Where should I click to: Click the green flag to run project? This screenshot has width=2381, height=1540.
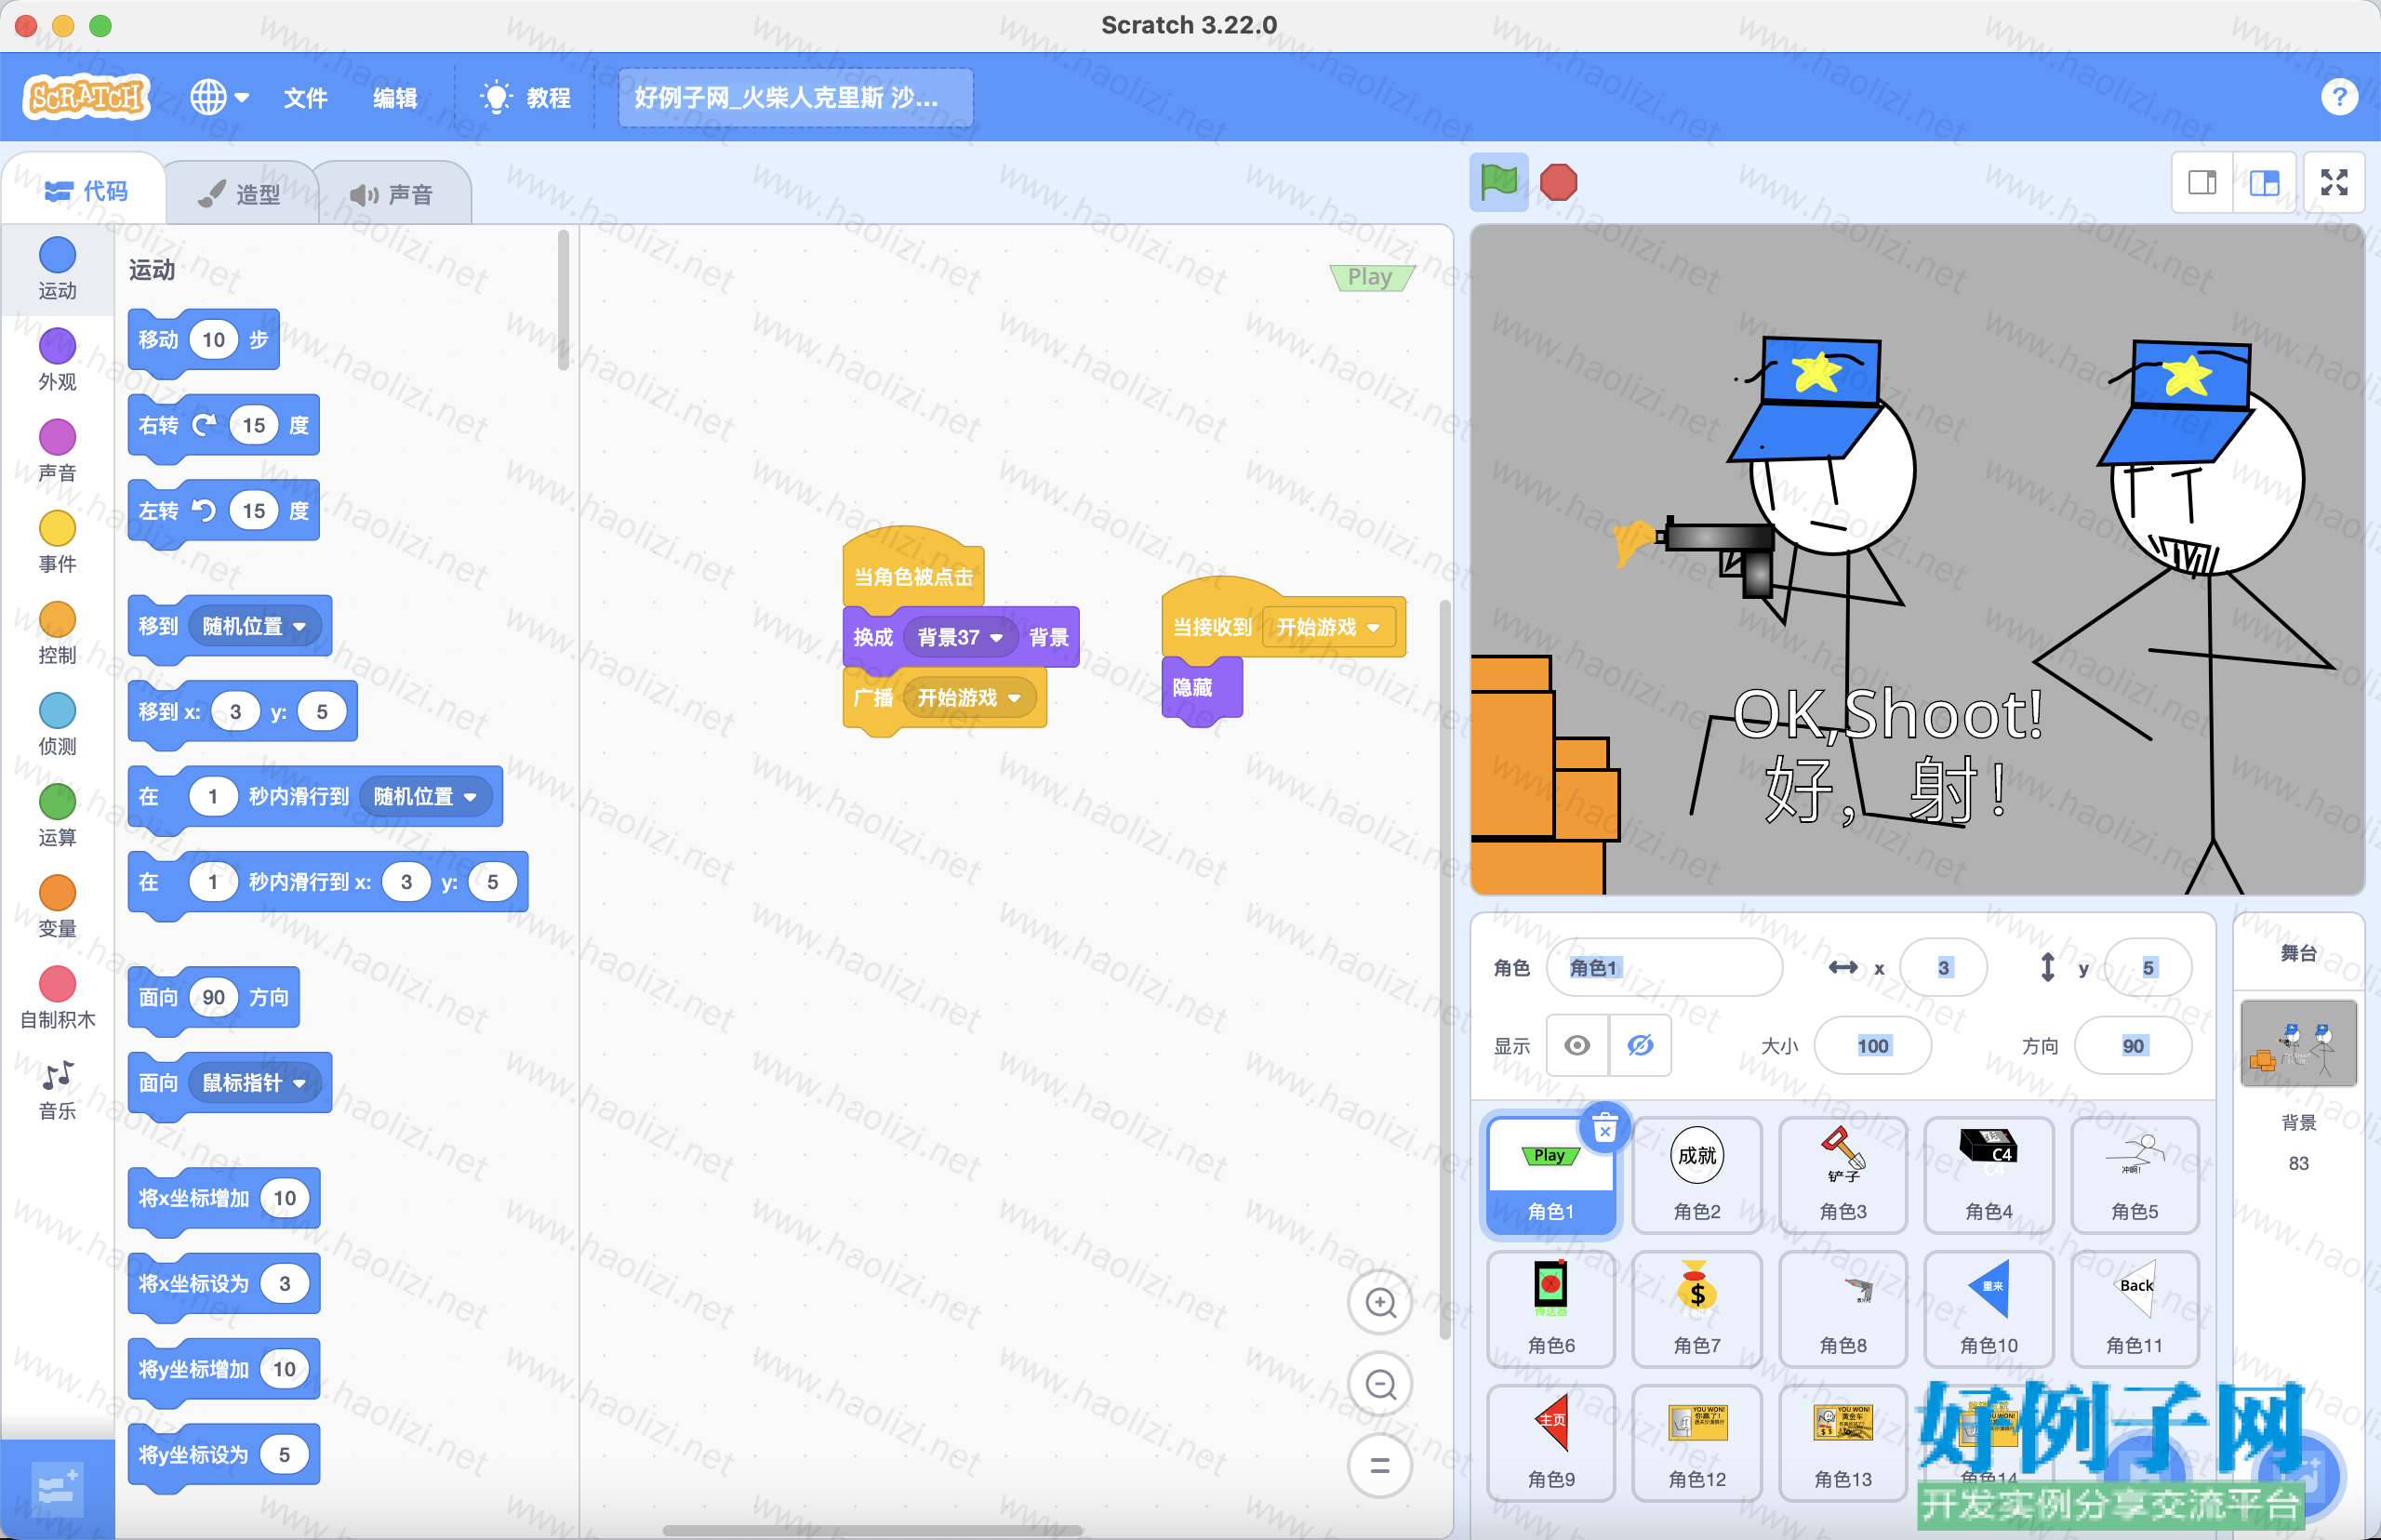[x=1498, y=182]
